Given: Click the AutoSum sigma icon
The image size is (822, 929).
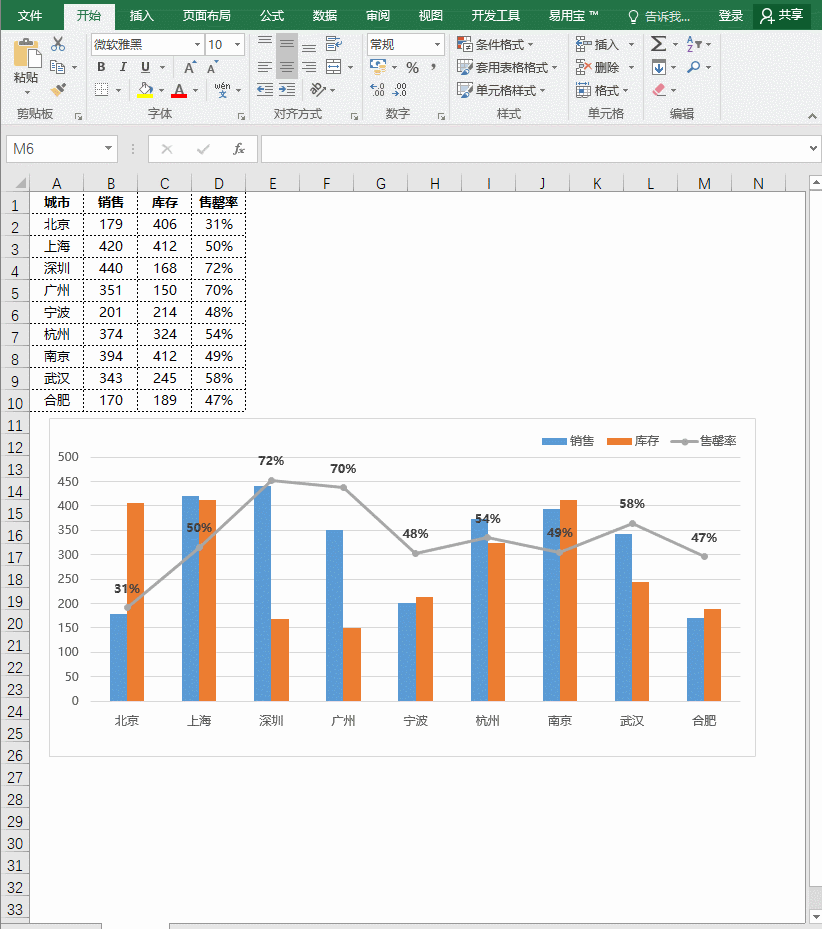Looking at the screenshot, I should point(658,44).
